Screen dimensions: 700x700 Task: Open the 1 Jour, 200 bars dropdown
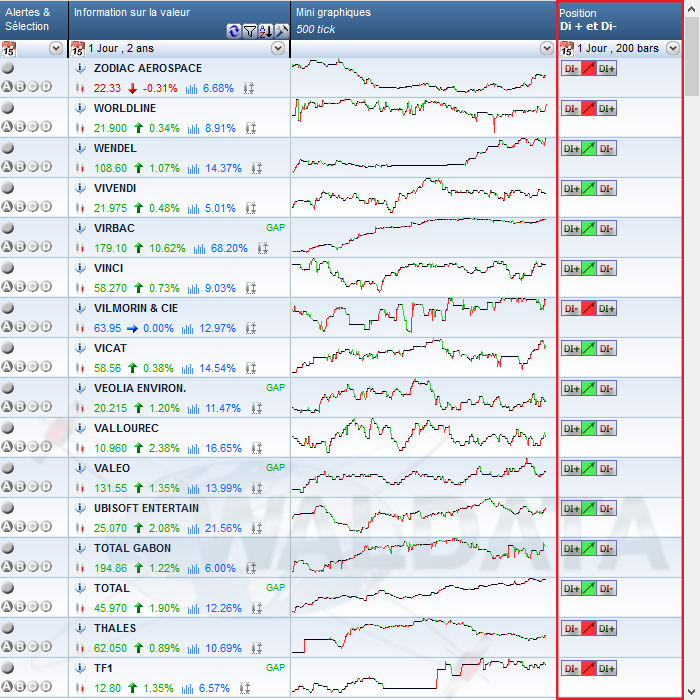pyautogui.click(x=673, y=48)
